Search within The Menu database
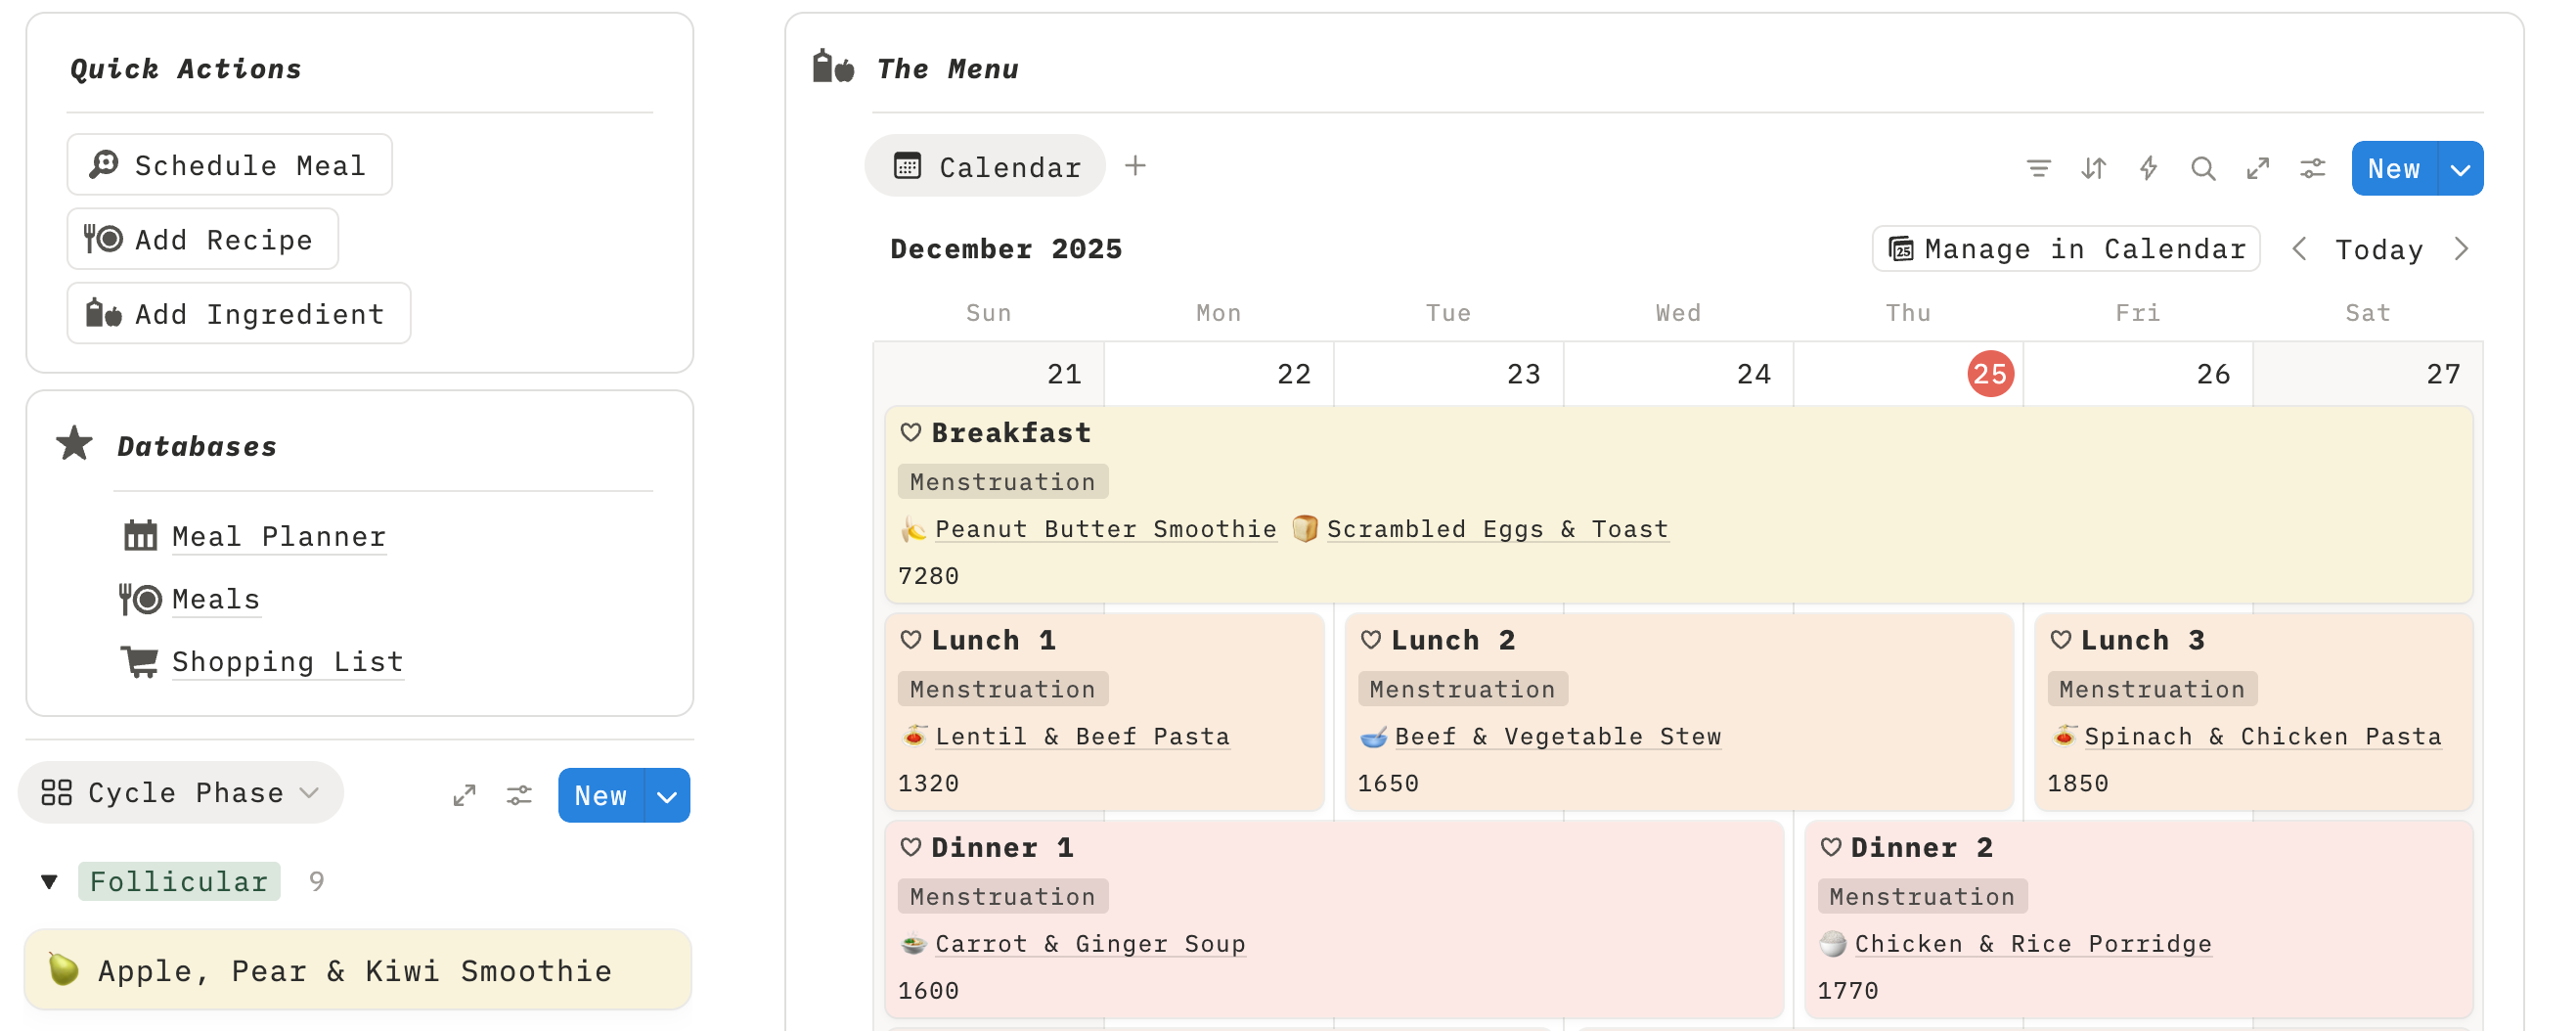 tap(2204, 168)
